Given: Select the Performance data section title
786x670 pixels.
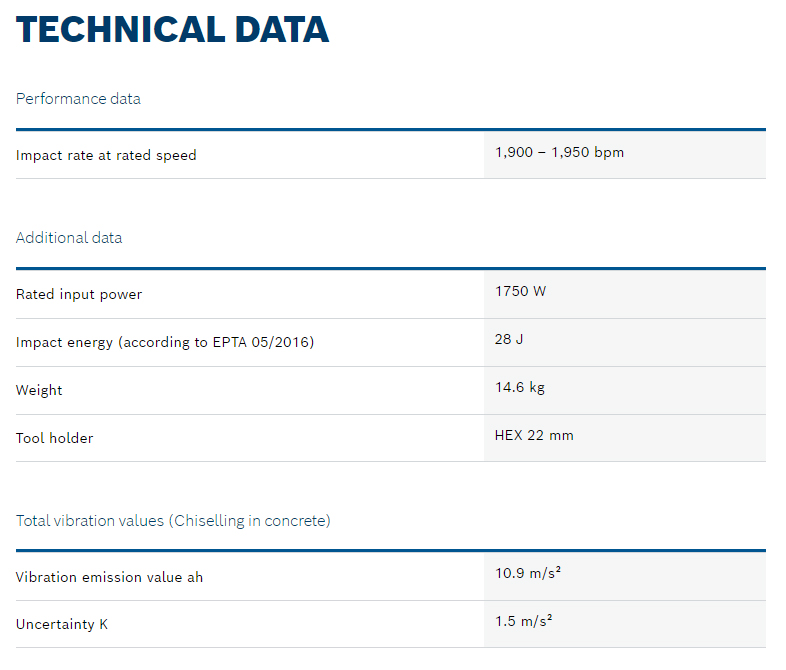Looking at the screenshot, I should 78,99.
